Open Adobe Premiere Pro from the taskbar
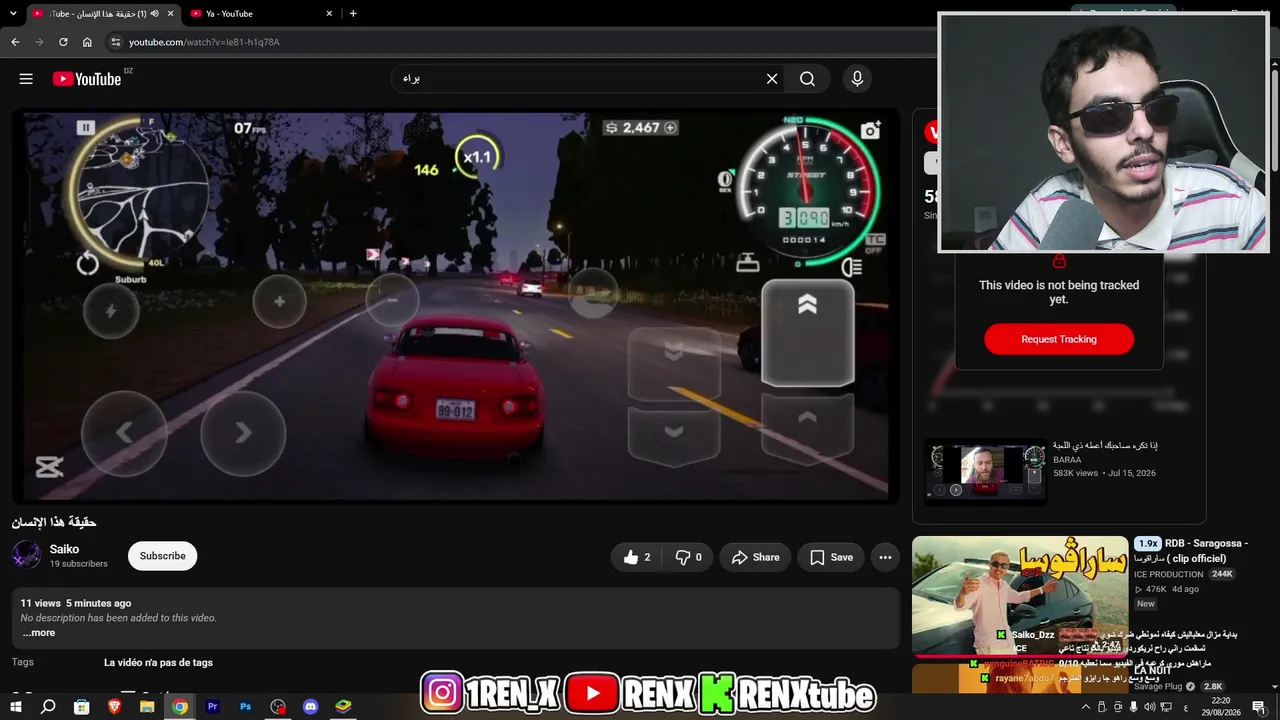Image resolution: width=1280 pixels, height=720 pixels. [x=212, y=707]
